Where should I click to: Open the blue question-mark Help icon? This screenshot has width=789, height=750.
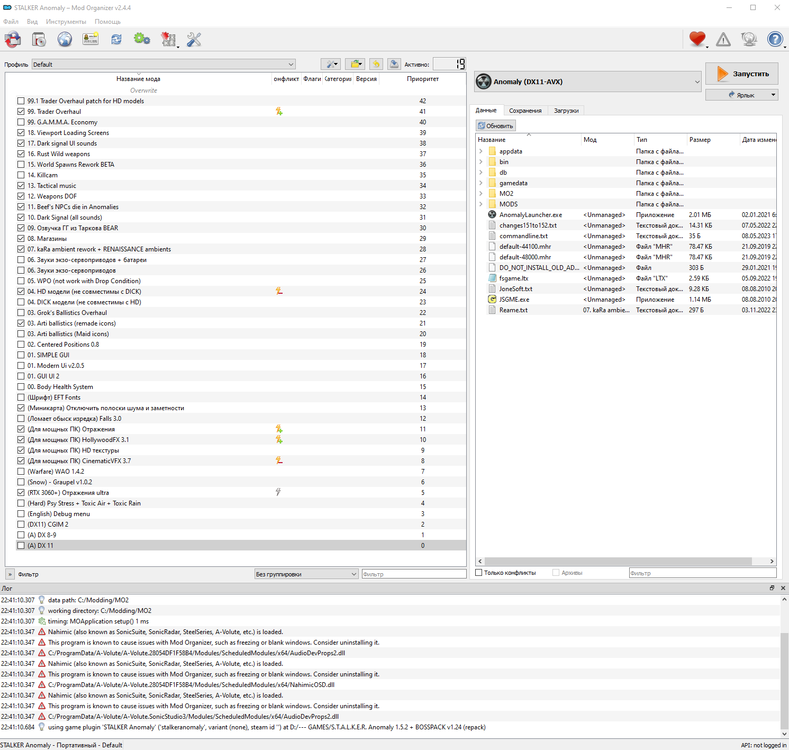(x=775, y=39)
